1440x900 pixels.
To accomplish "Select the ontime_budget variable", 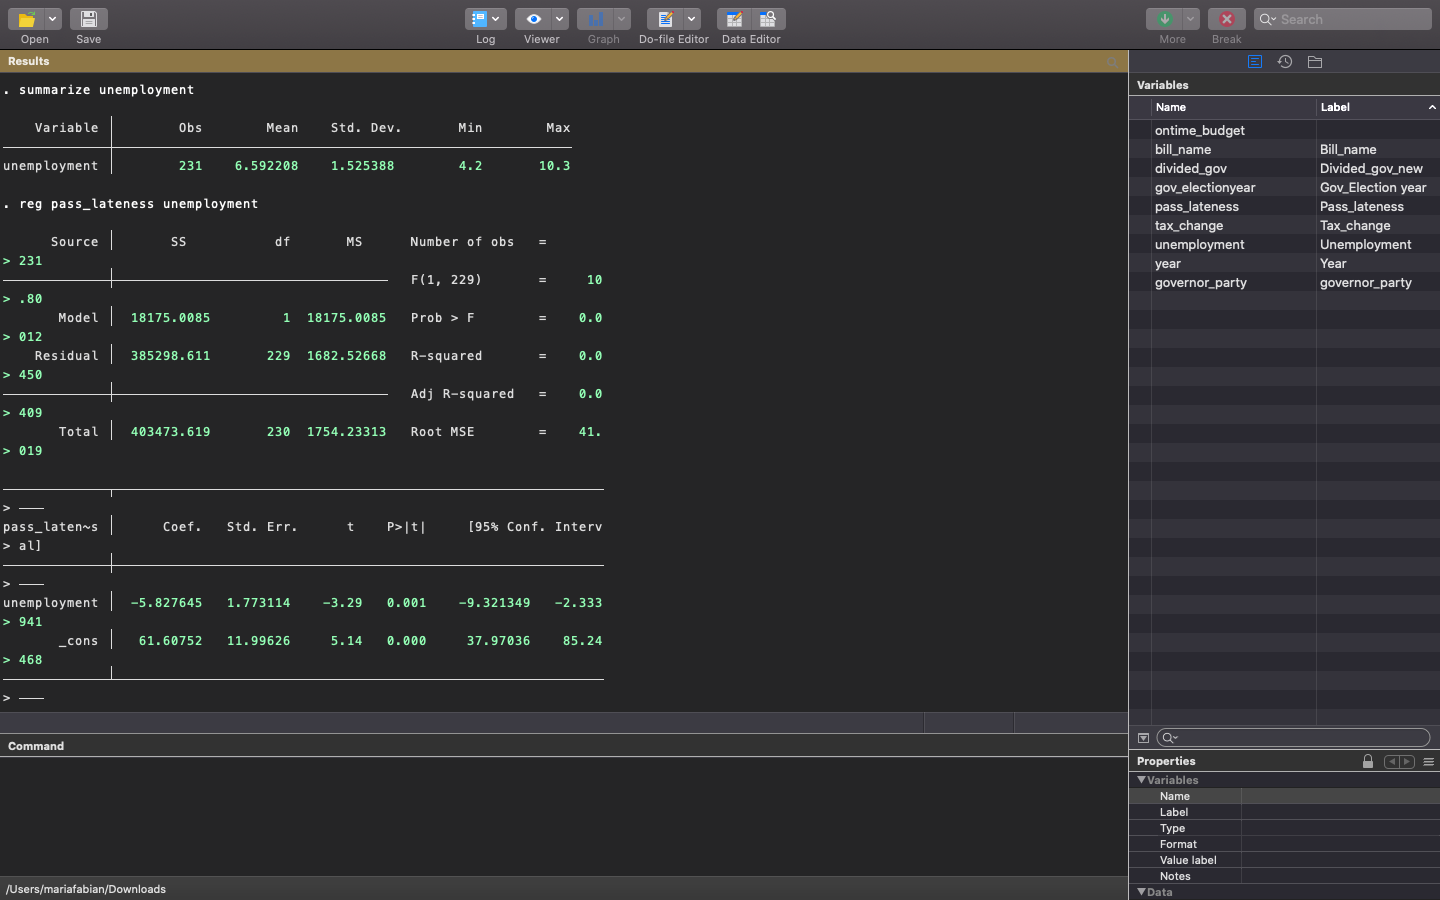I will click(1284, 130).
